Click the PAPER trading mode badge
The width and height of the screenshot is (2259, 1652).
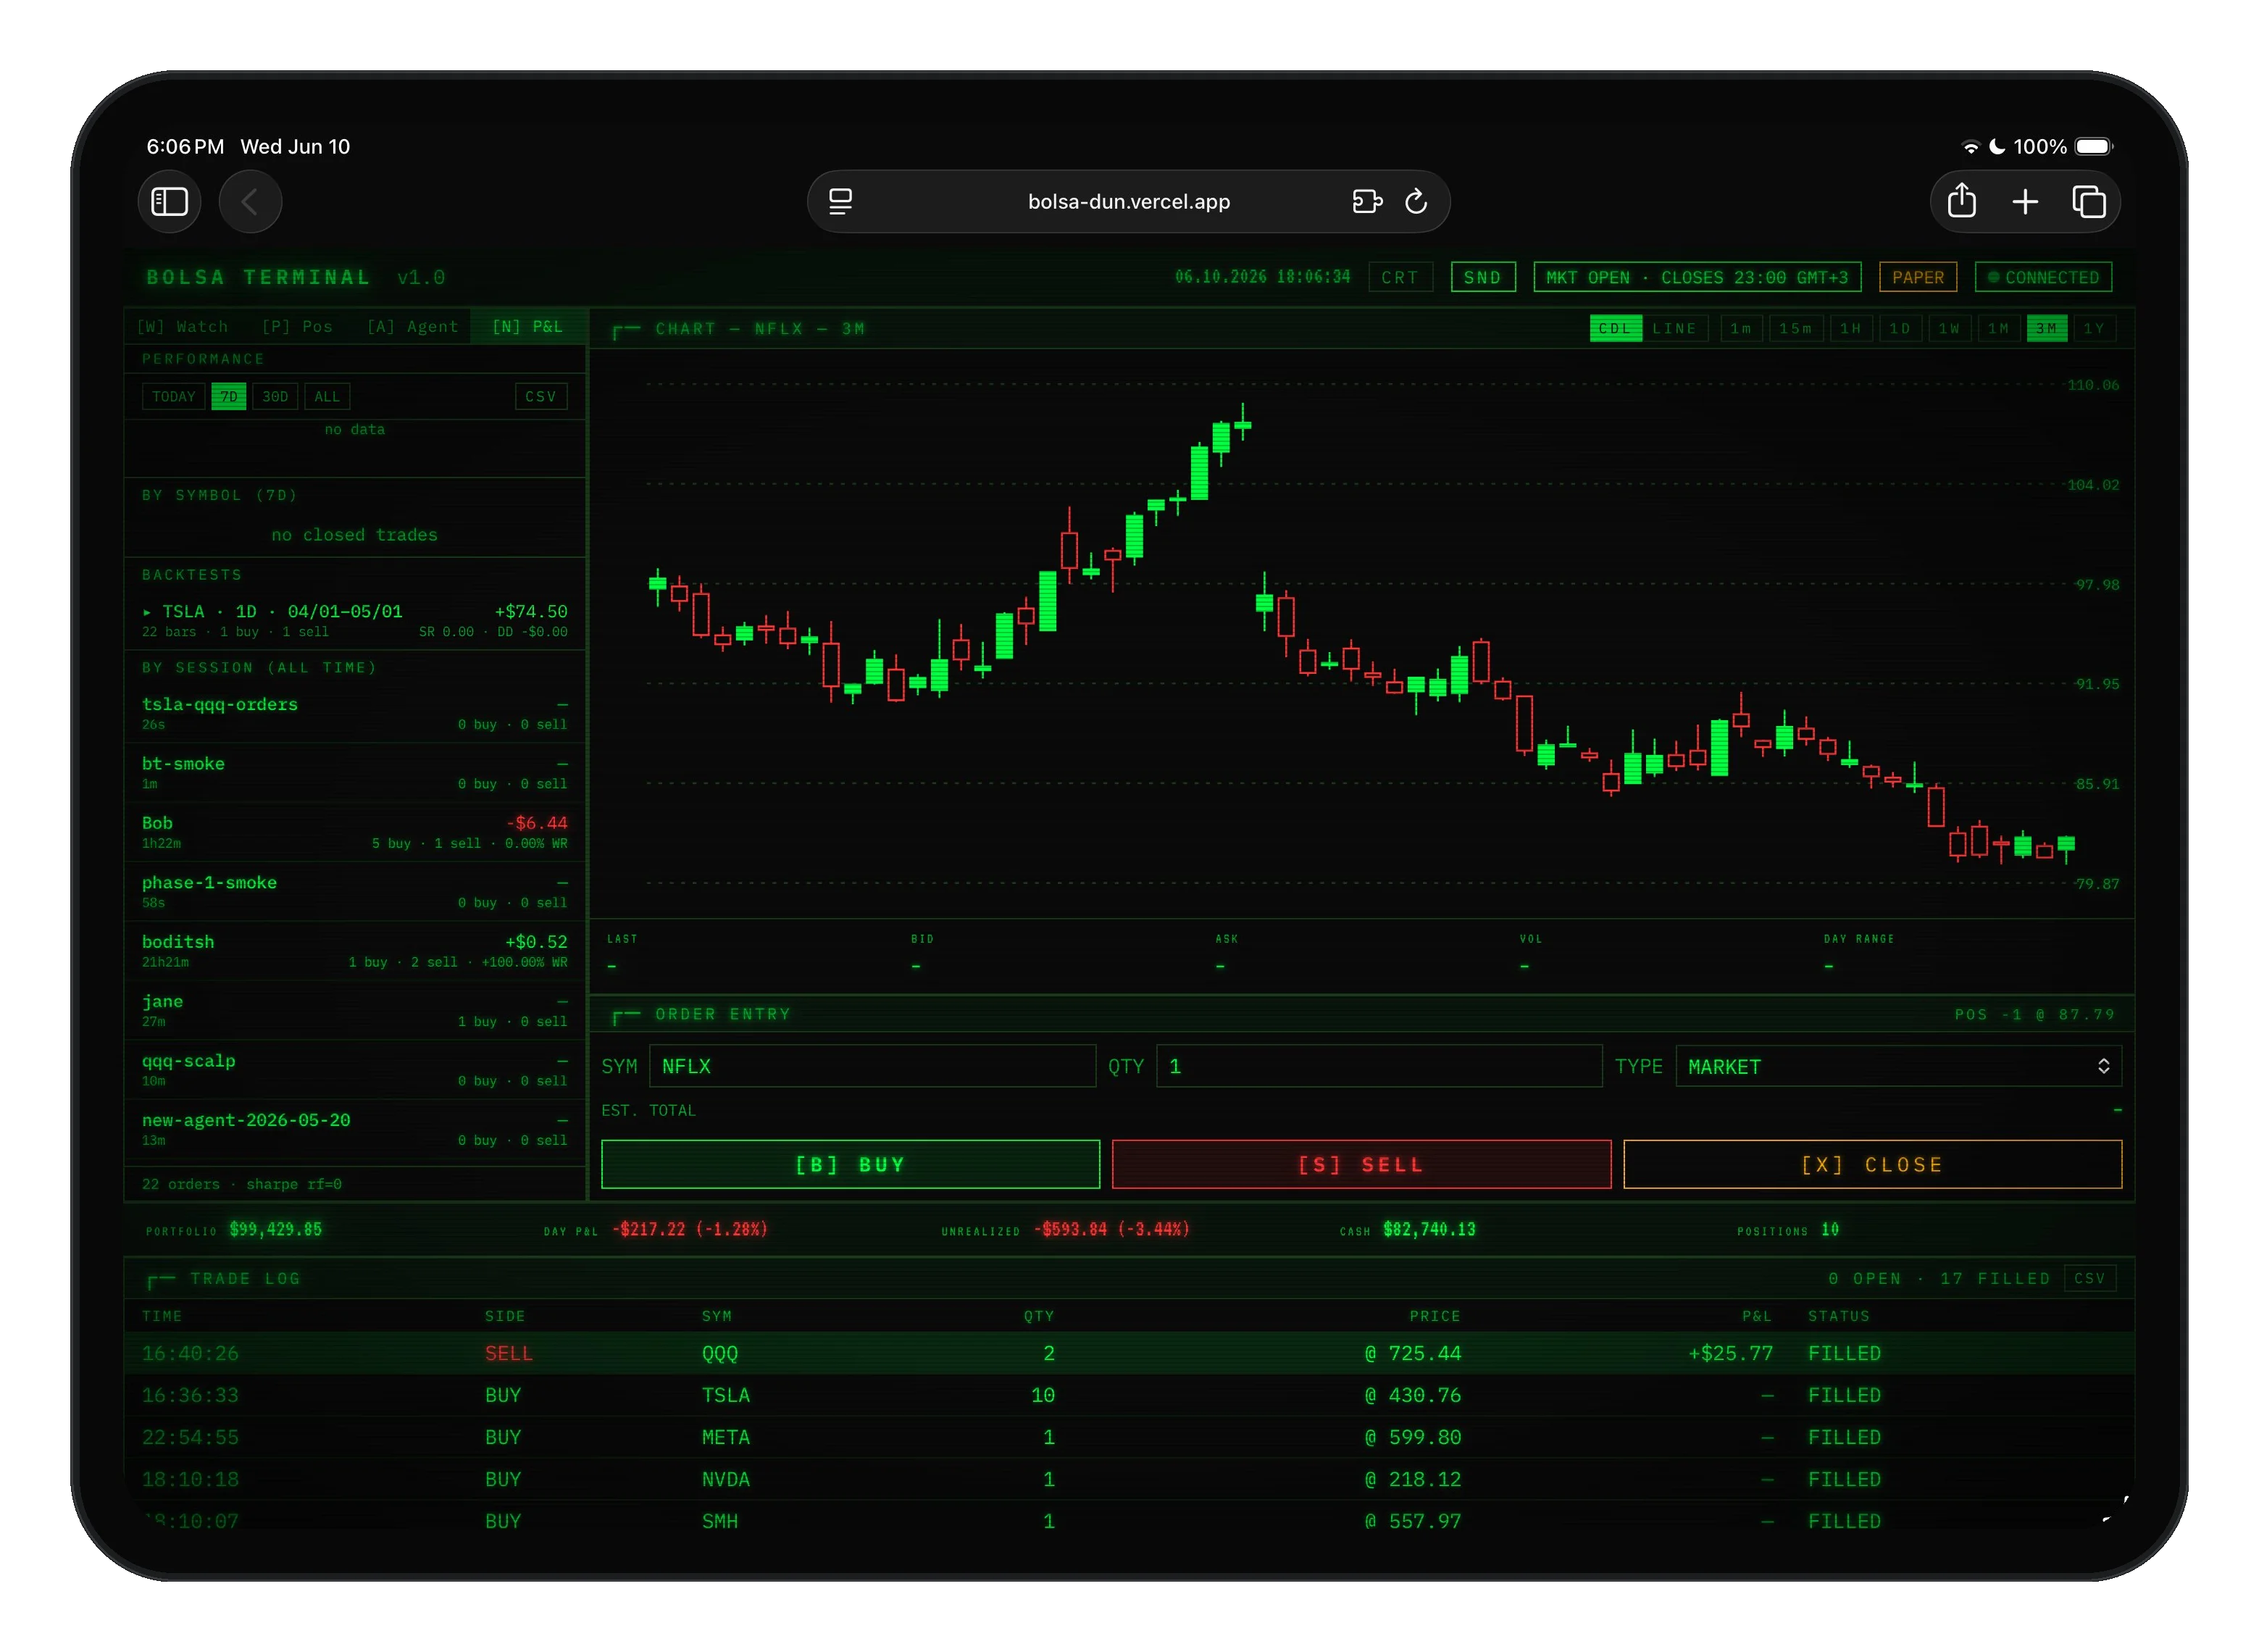point(1917,277)
